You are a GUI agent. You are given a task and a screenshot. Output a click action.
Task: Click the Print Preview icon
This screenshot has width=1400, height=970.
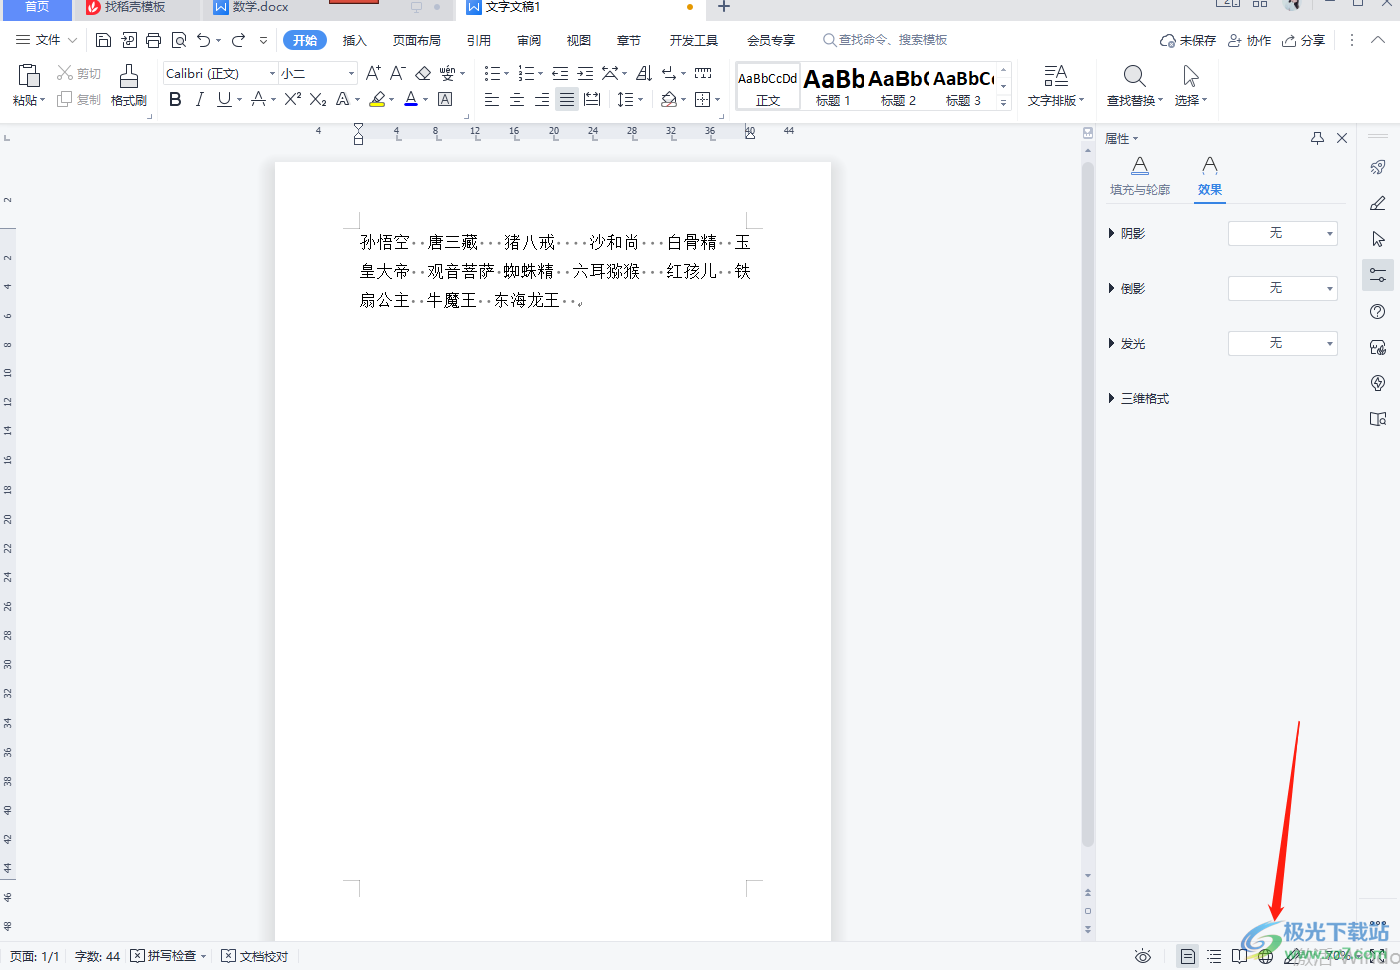(x=179, y=40)
